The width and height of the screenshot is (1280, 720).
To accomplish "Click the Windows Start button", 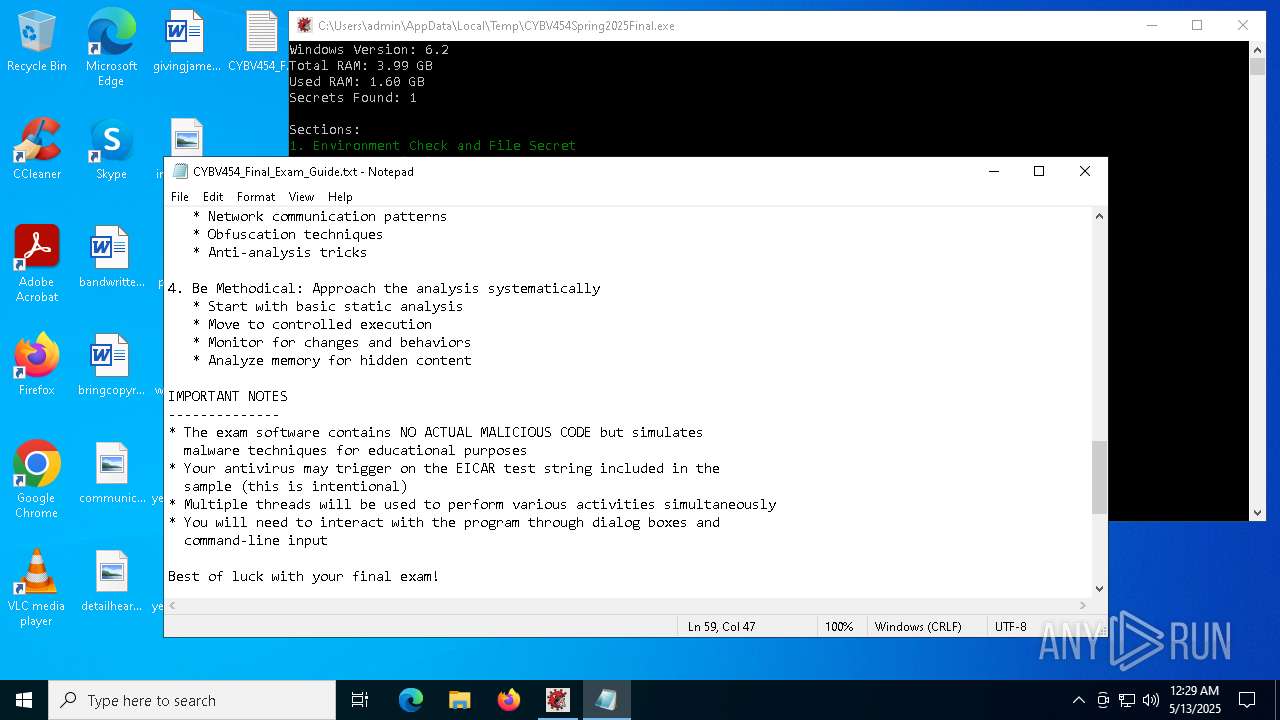I will (24, 700).
